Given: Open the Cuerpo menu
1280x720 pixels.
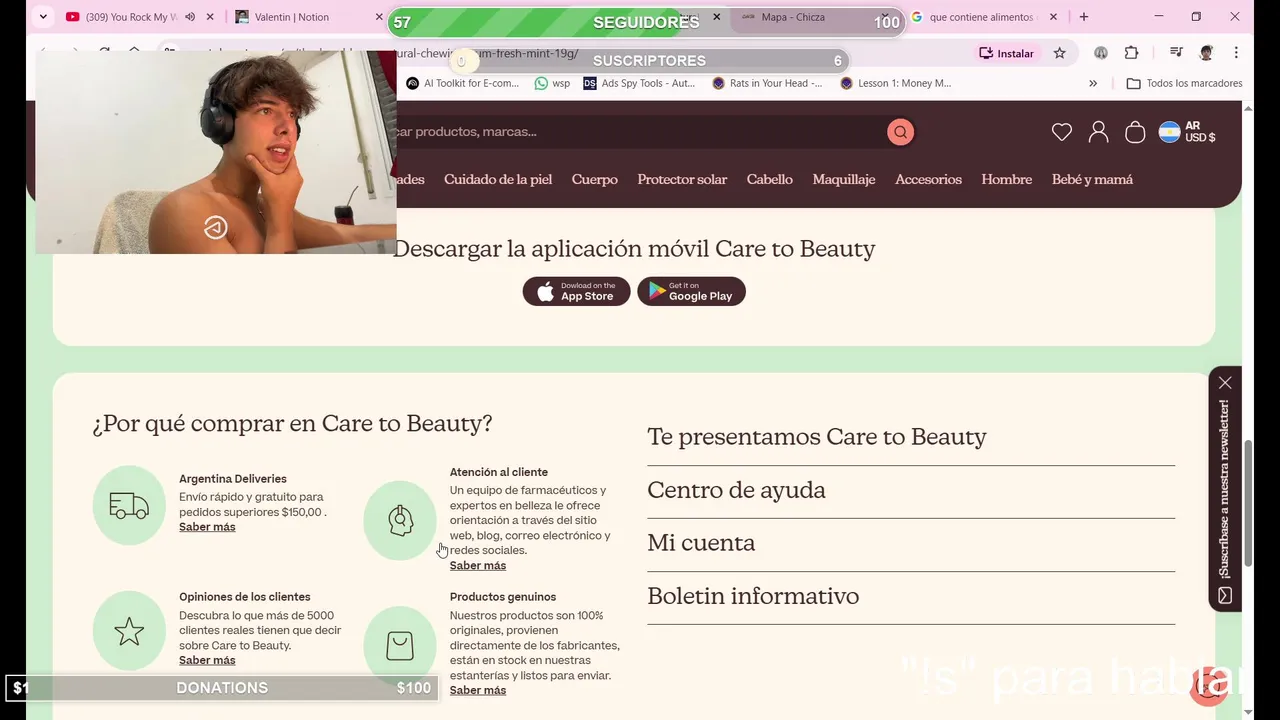Looking at the screenshot, I should click(x=595, y=179).
